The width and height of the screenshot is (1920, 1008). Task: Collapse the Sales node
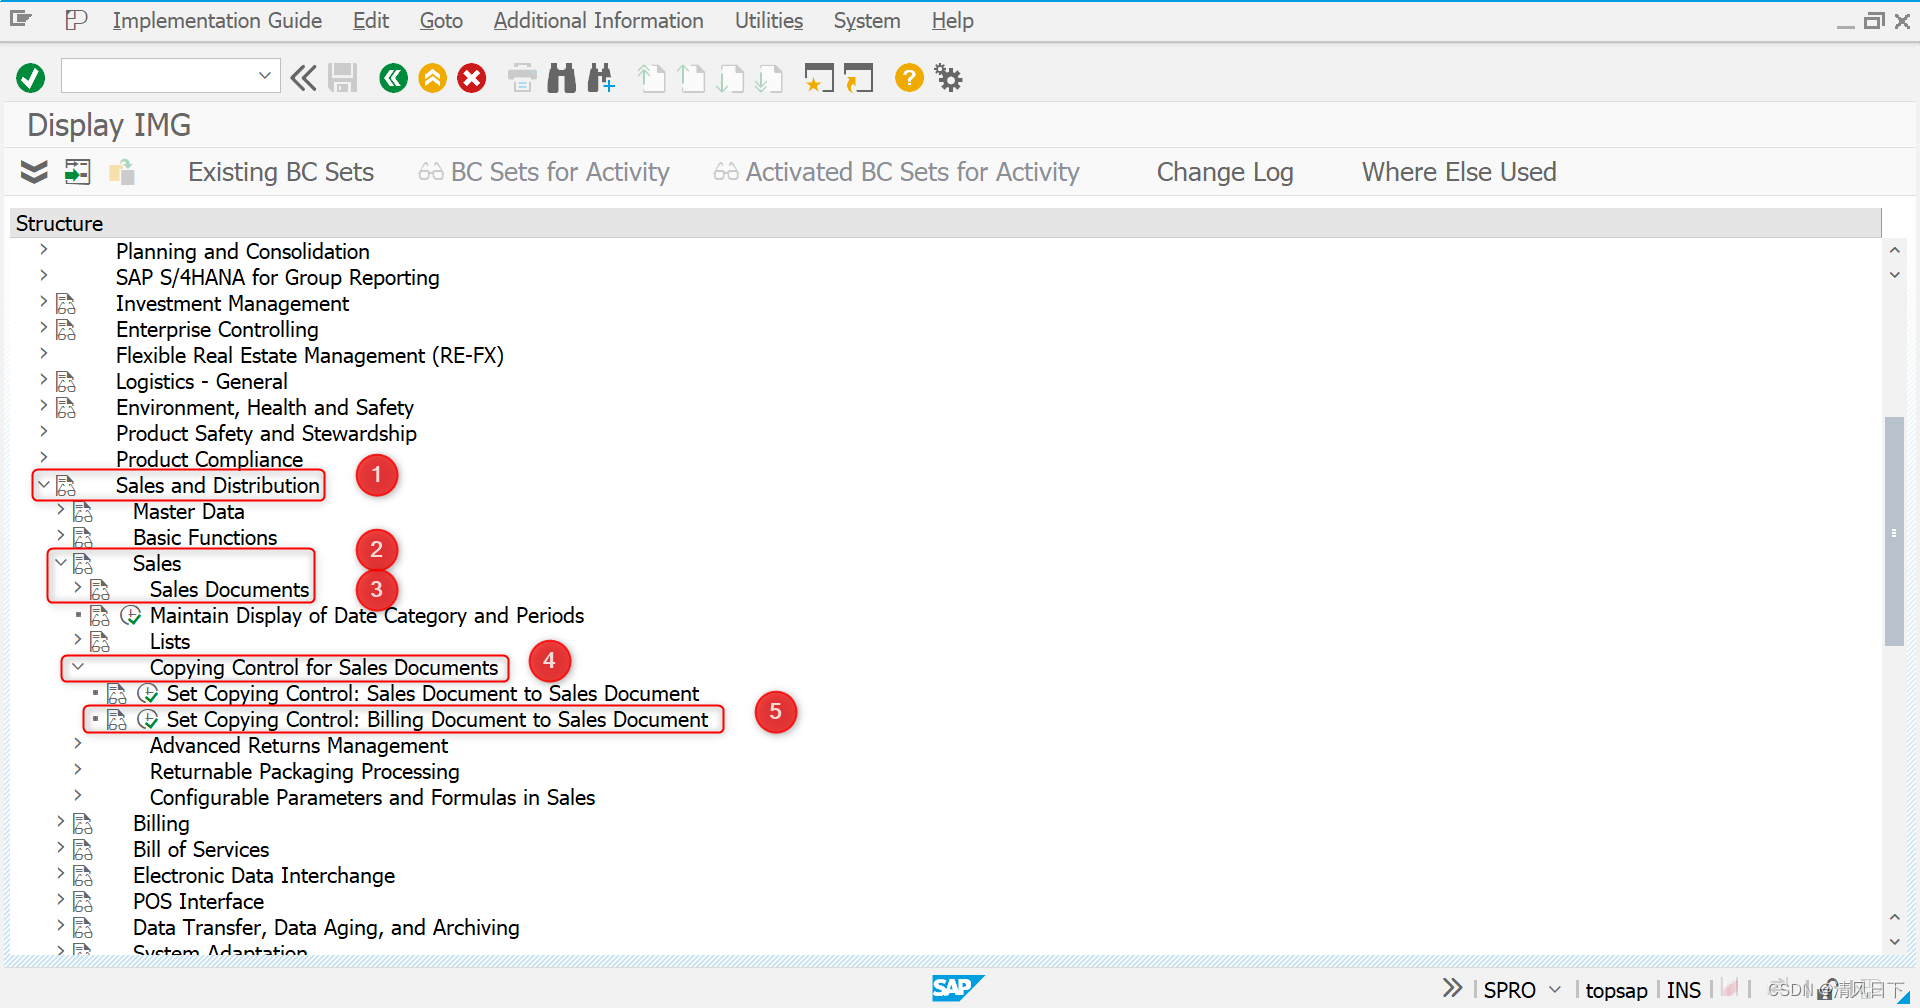click(x=61, y=562)
